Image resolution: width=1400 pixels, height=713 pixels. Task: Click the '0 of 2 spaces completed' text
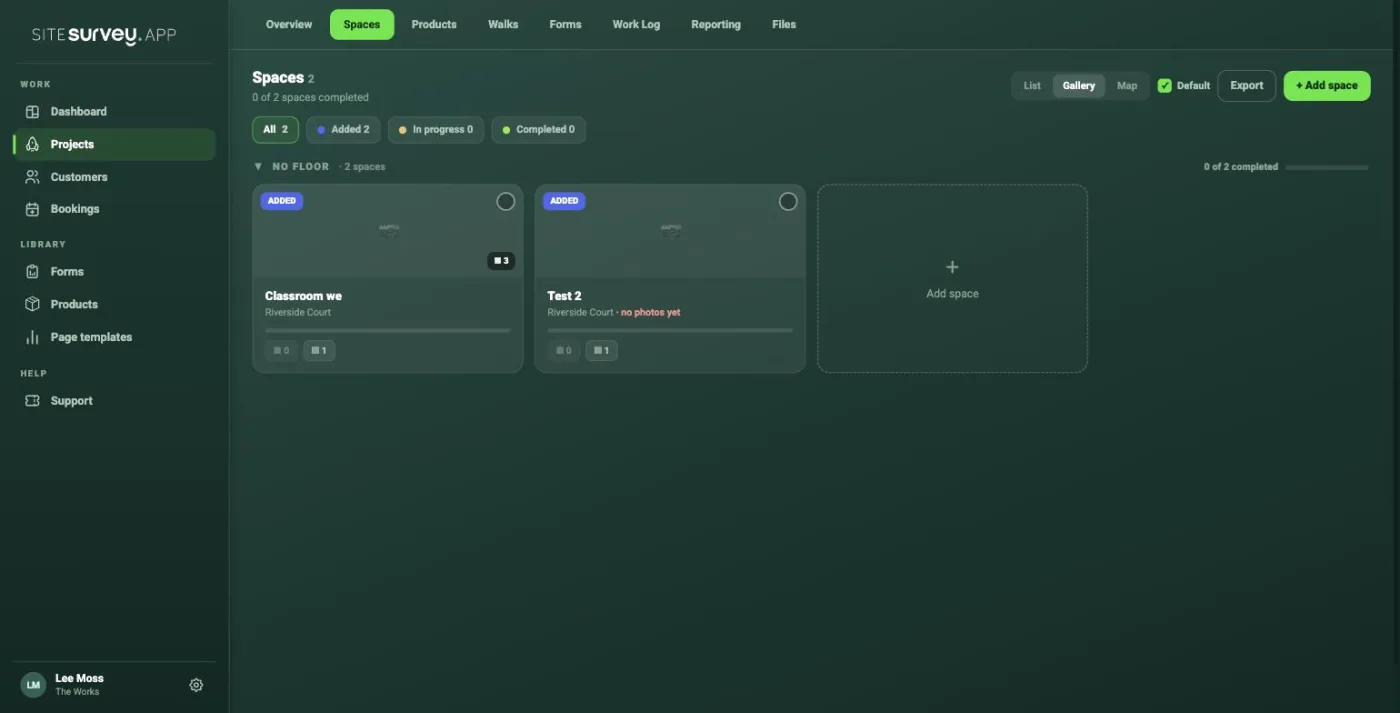click(x=311, y=98)
